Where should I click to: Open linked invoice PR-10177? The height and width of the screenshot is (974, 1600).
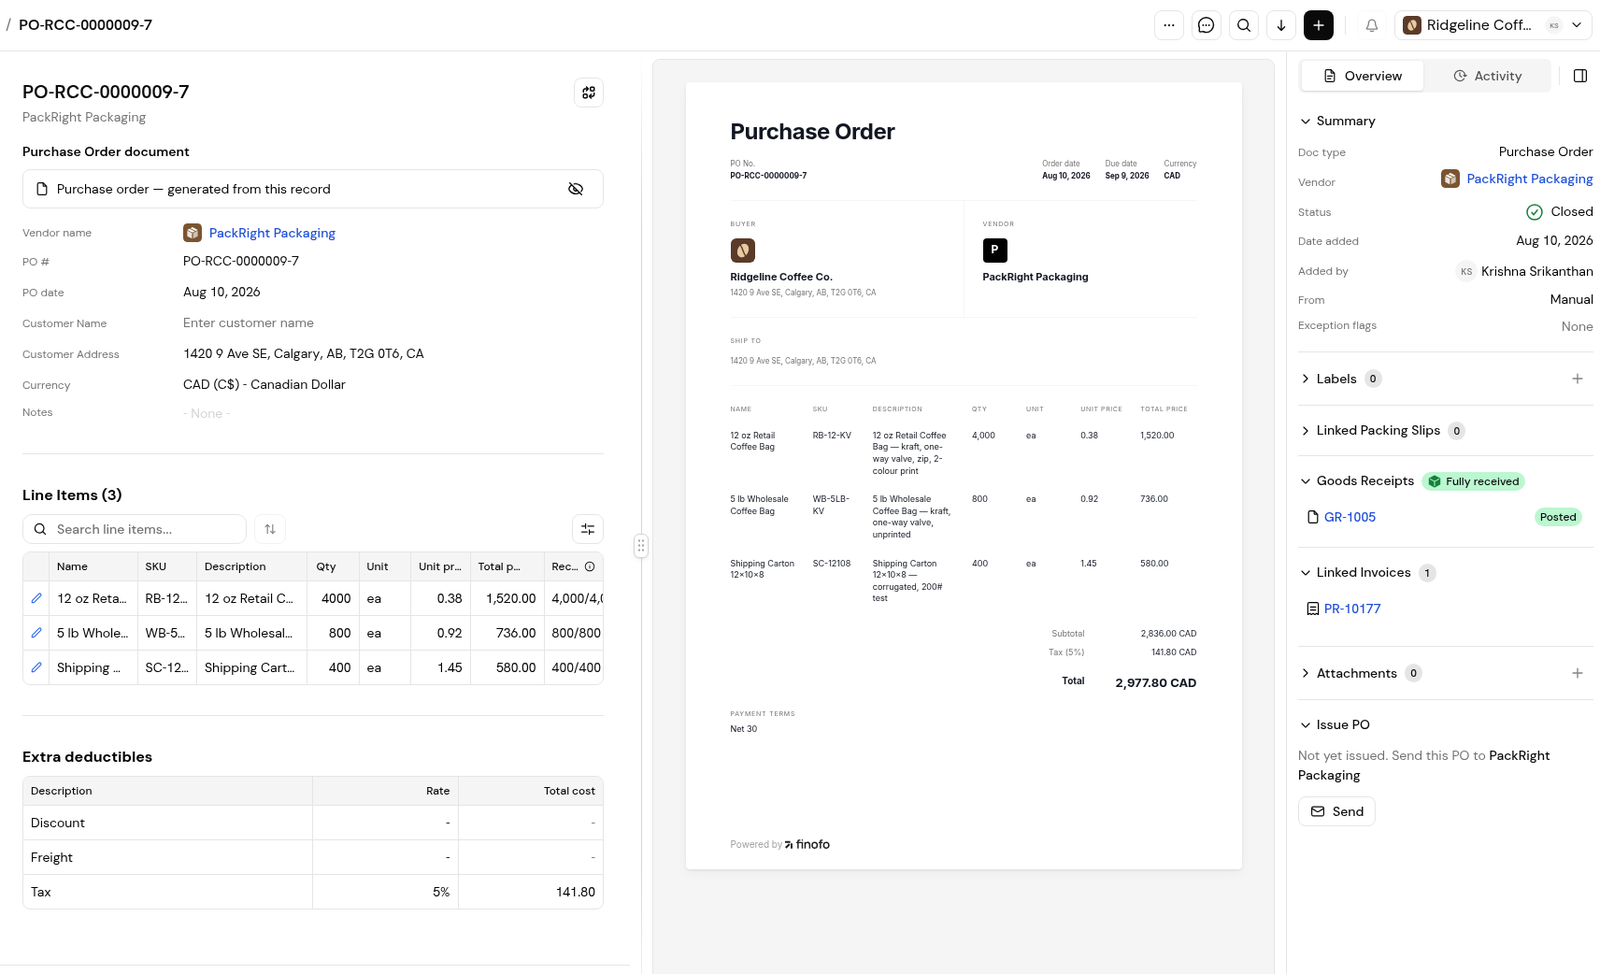coord(1352,609)
